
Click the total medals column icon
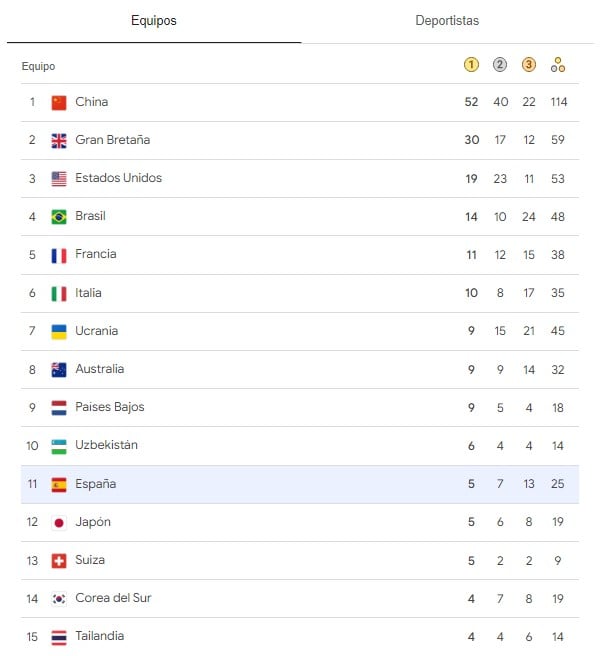(558, 66)
